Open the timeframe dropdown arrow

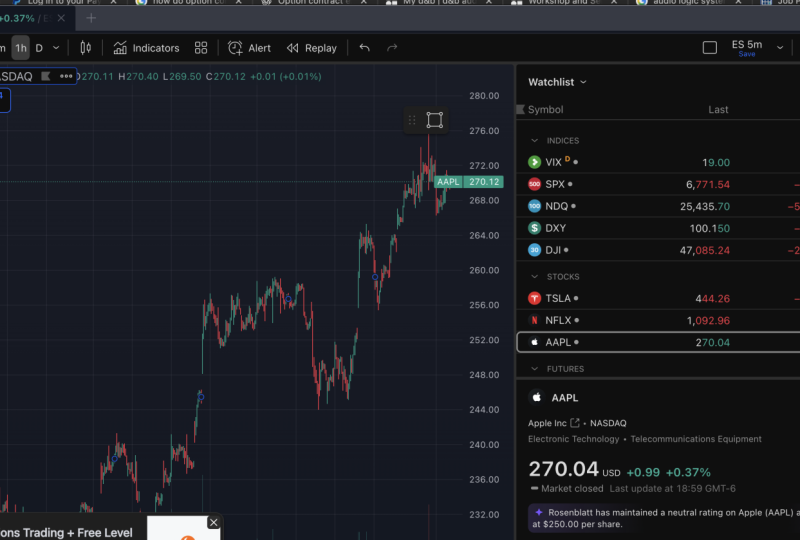(x=56, y=48)
